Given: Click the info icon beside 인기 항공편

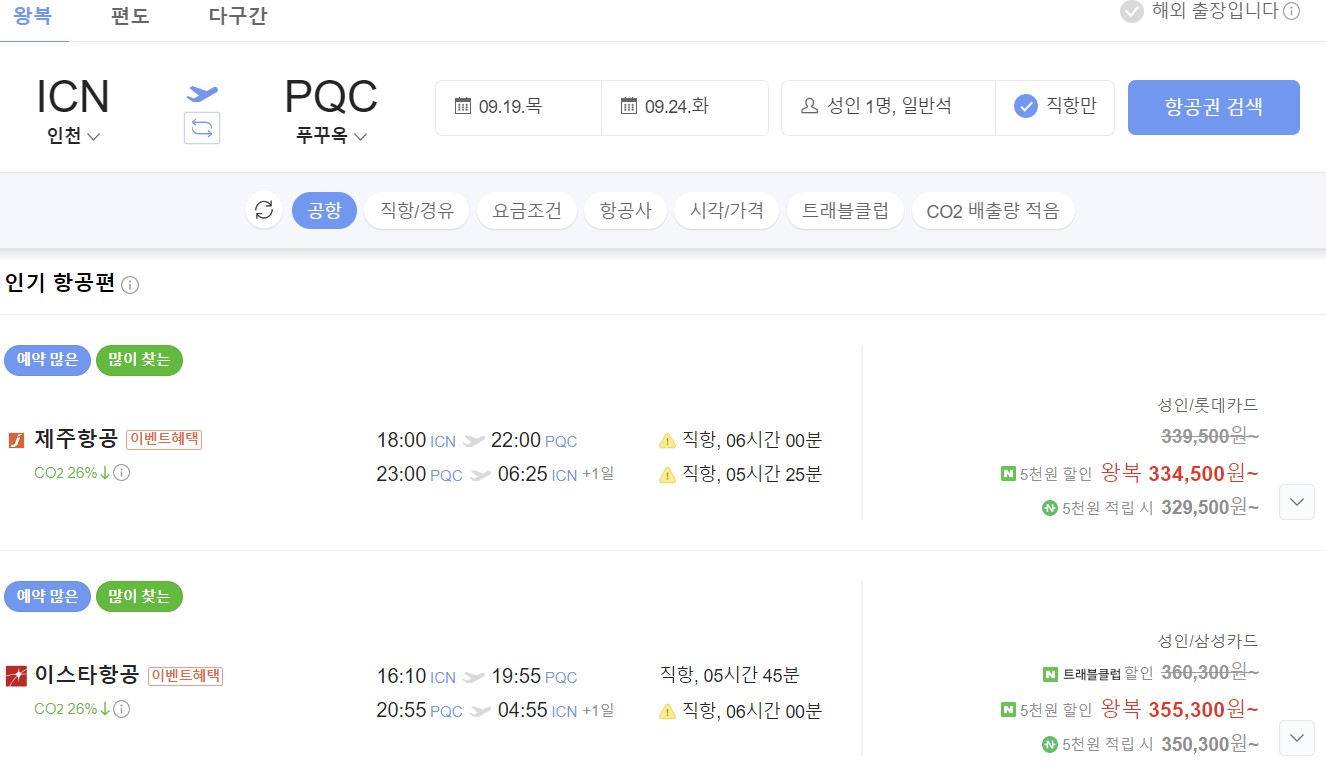Looking at the screenshot, I should [128, 285].
